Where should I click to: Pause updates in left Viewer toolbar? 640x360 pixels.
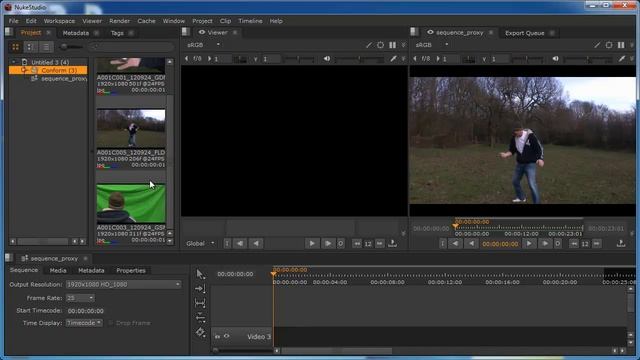tap(392, 45)
